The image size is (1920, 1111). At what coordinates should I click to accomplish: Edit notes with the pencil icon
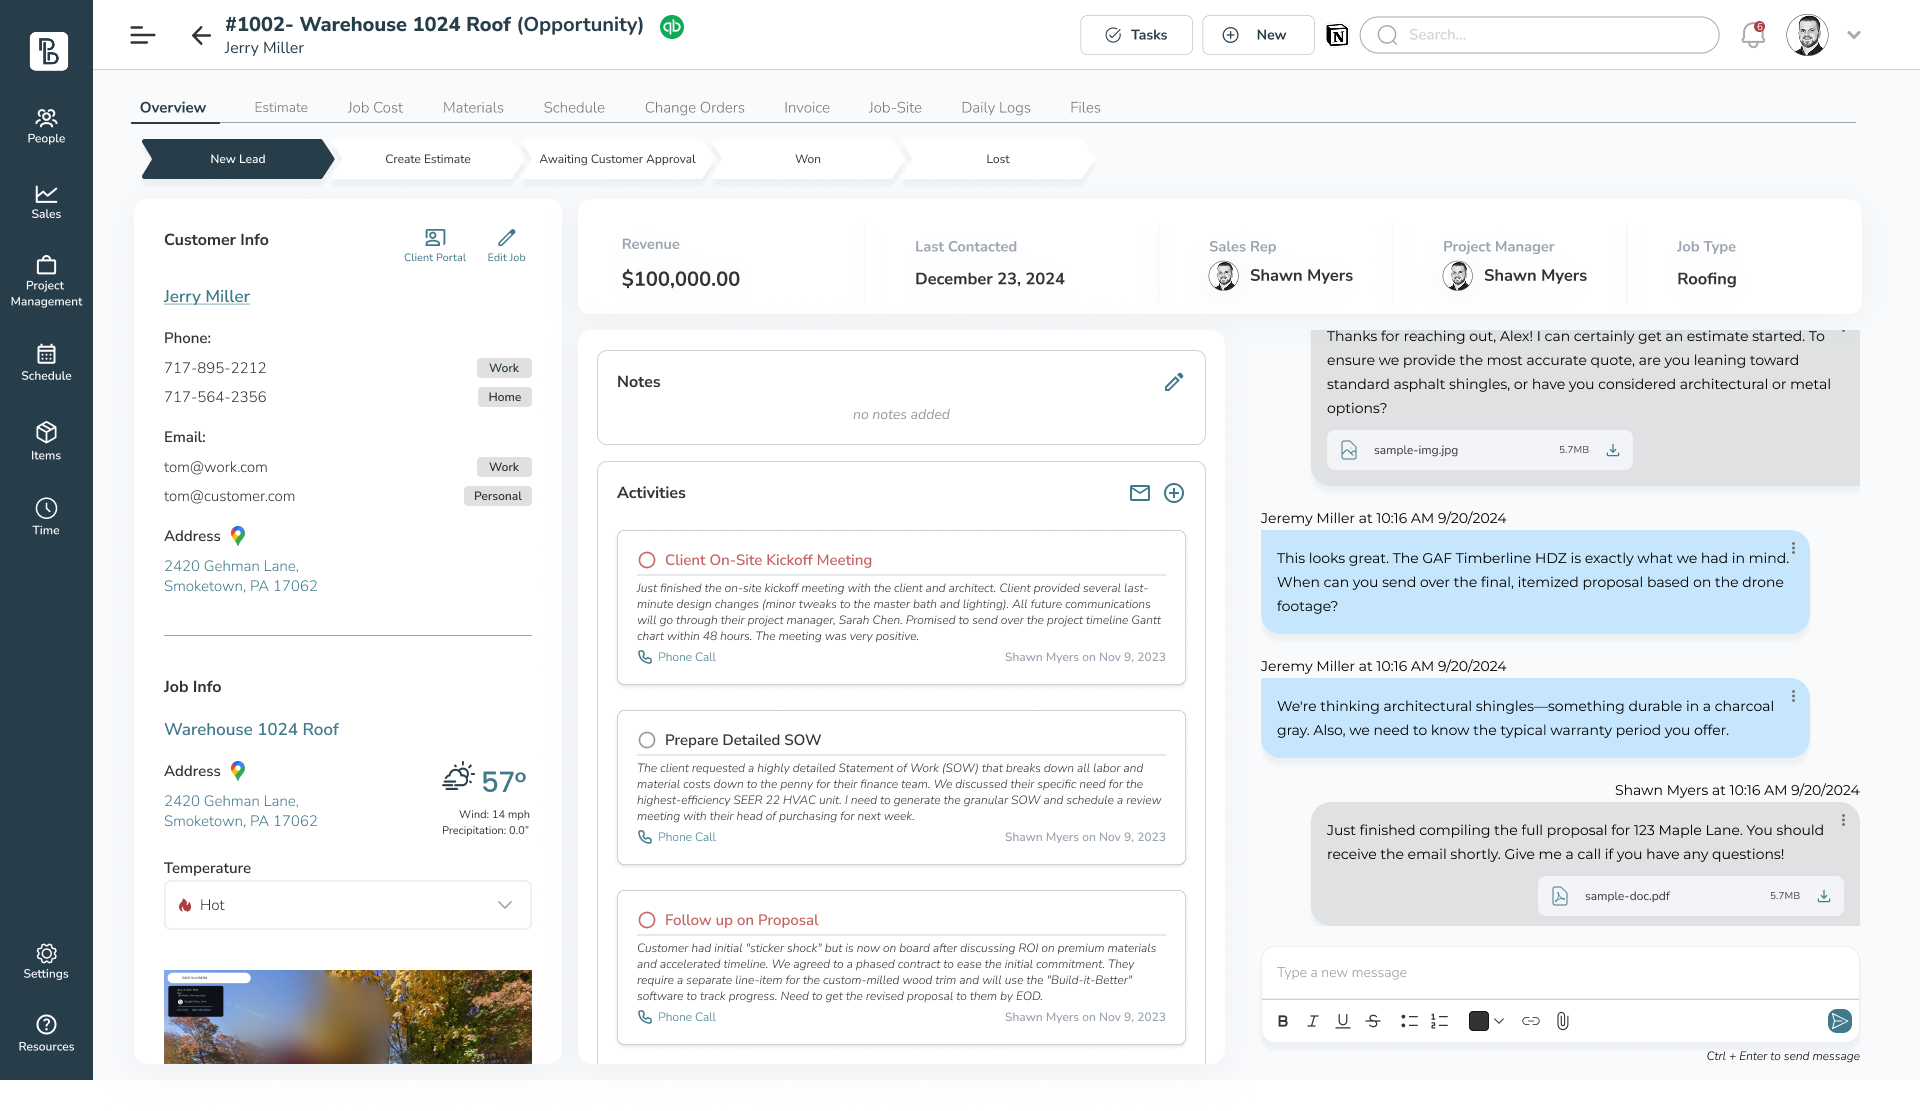(x=1174, y=382)
